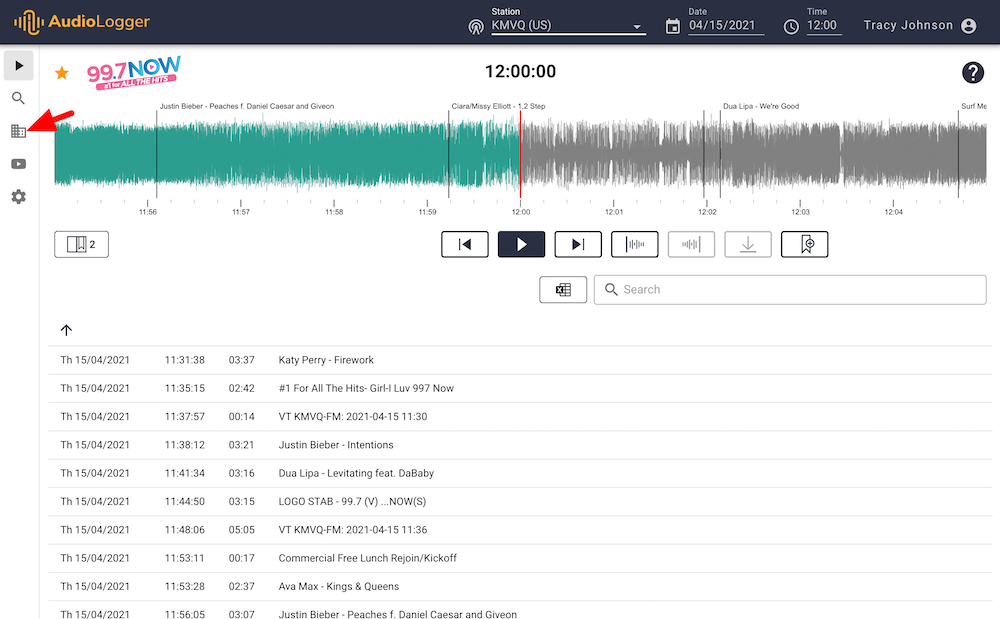Open the station directory sidebar icon

[18, 131]
